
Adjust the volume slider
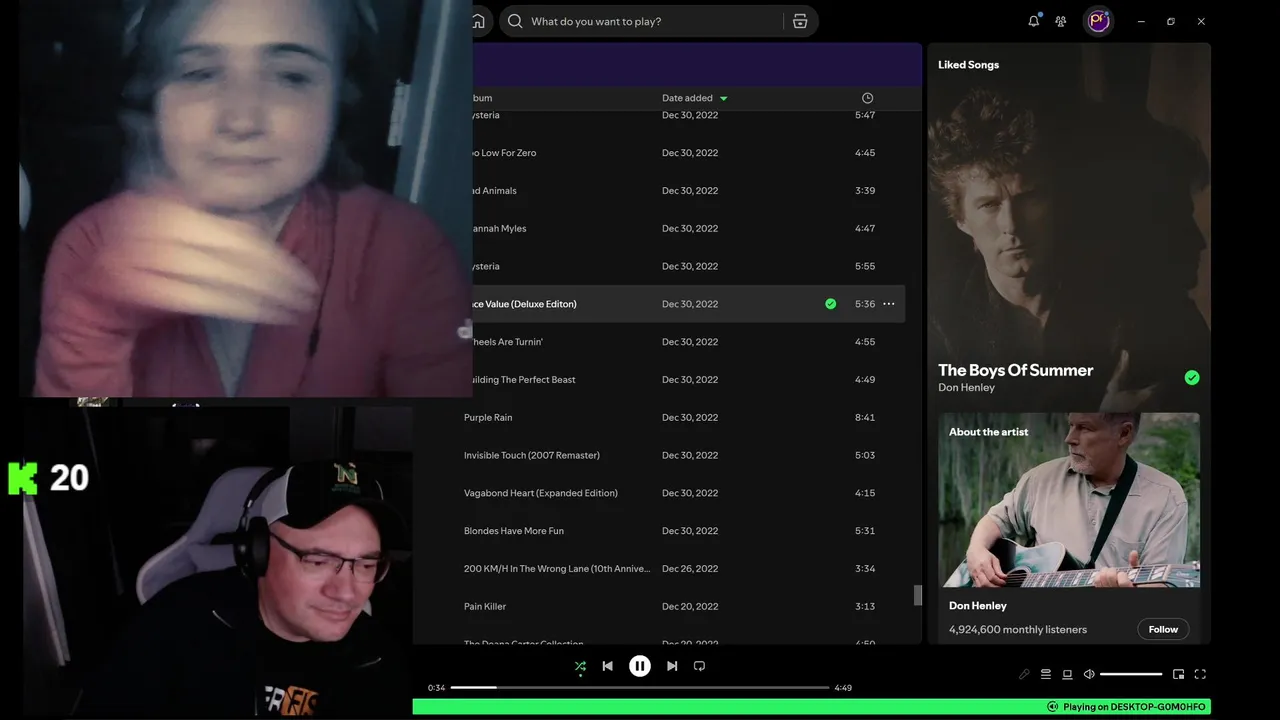pos(1131,674)
